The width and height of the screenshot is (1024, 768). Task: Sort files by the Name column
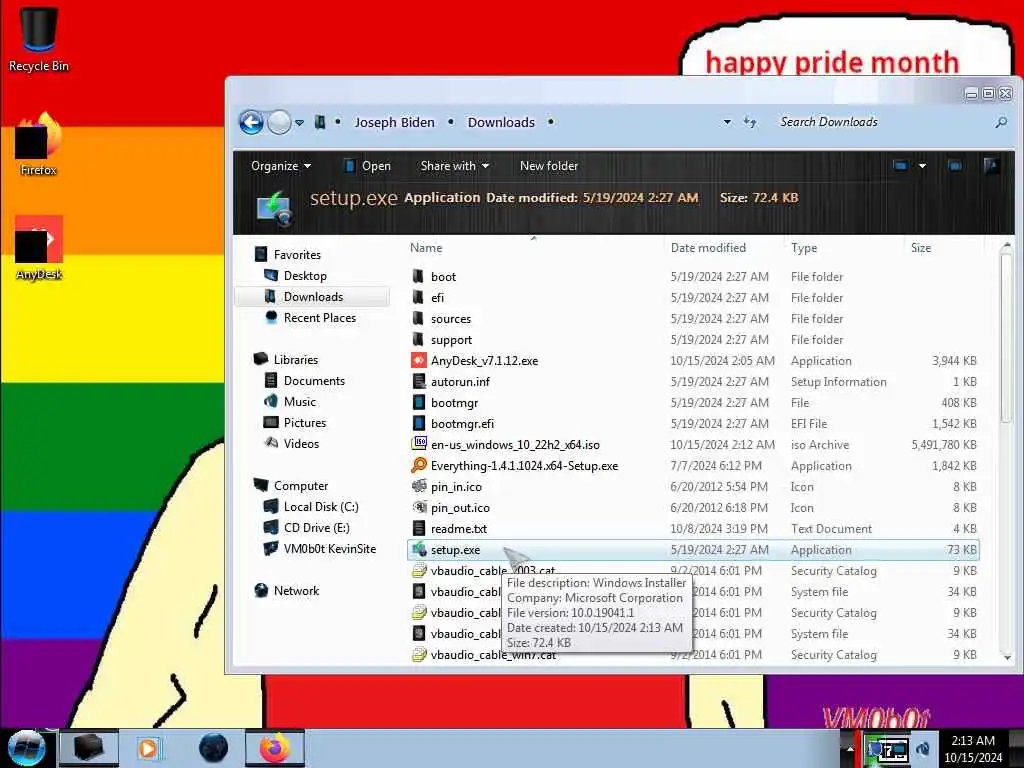tap(426, 248)
